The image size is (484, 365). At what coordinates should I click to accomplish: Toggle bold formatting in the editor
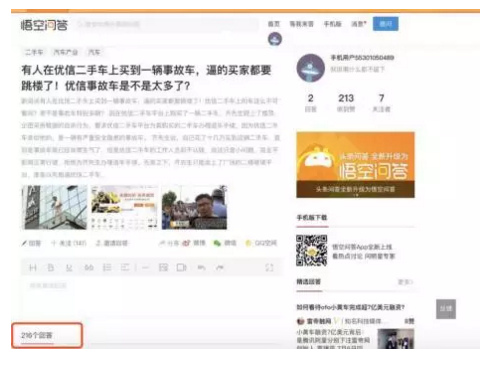tap(51, 268)
